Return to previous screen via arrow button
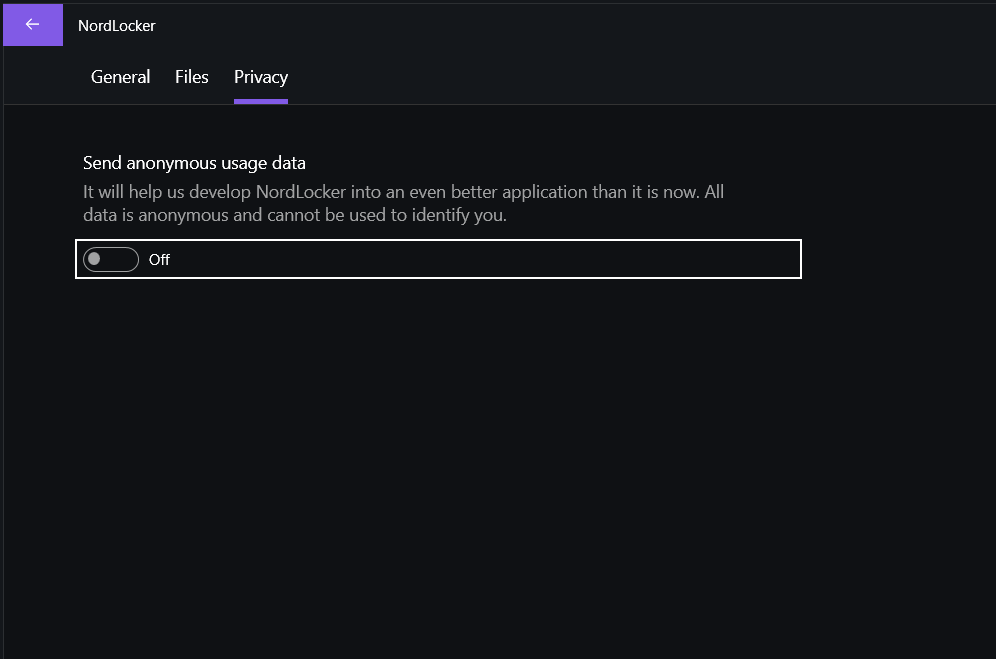 32,24
